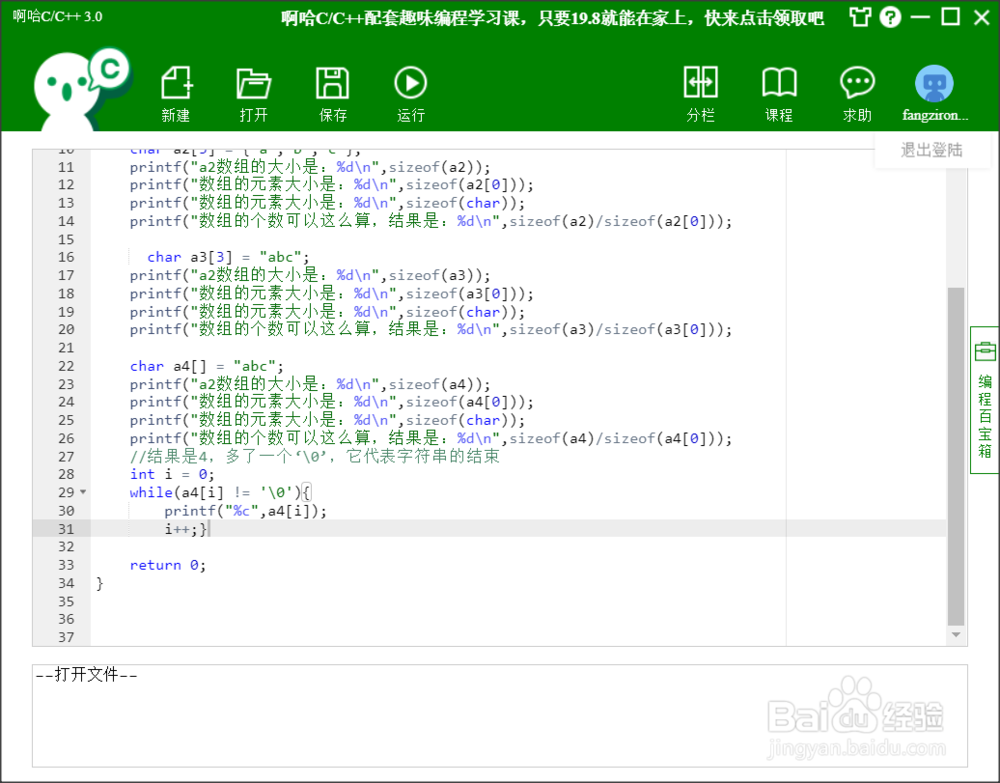Click the sizeof(a4)/sizeof(a4[0]) line 26
The image size is (1000, 783).
pos(430,438)
